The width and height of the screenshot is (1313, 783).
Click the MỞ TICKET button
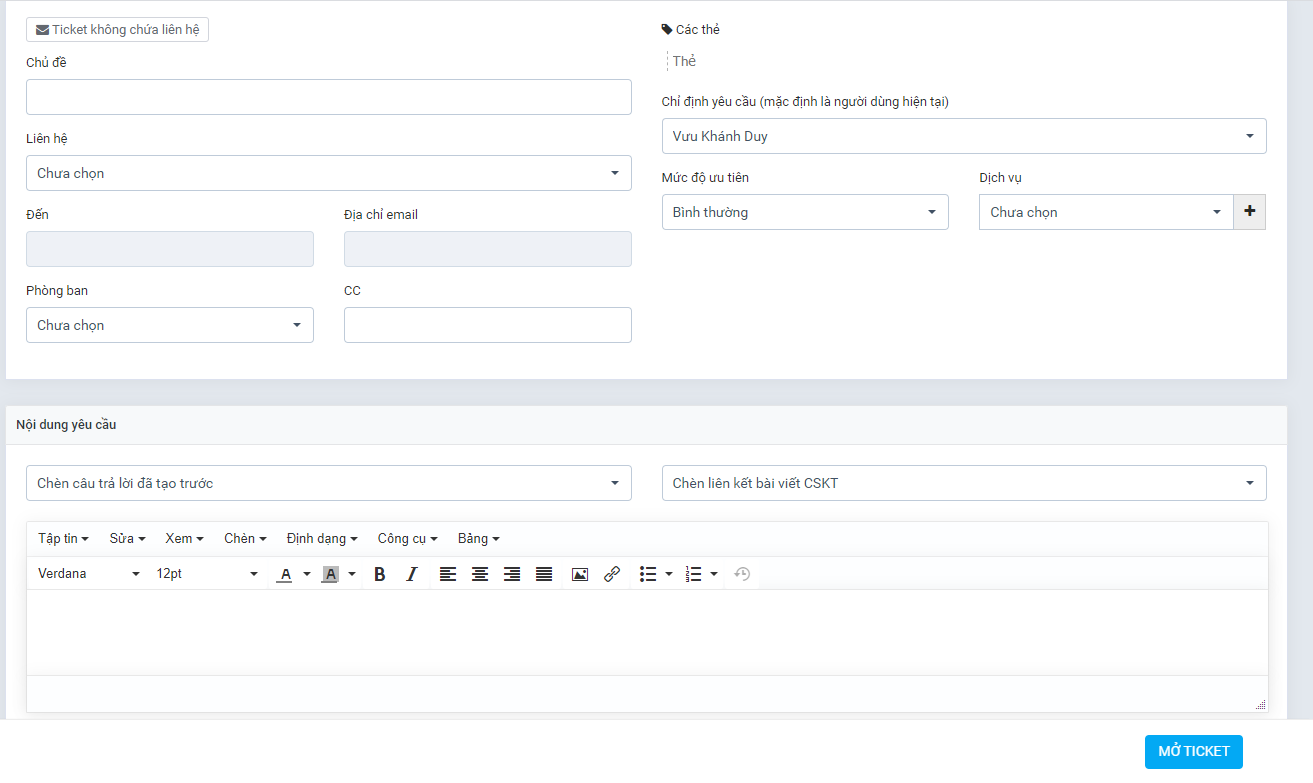click(1193, 752)
